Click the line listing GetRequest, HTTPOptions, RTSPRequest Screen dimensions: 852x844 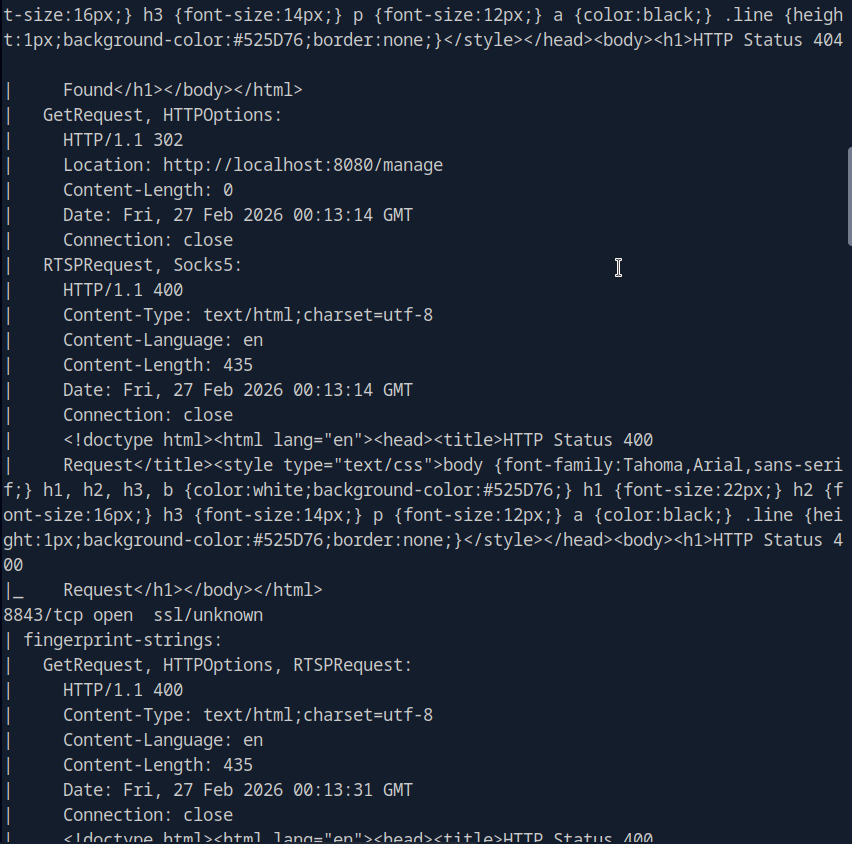(228, 665)
